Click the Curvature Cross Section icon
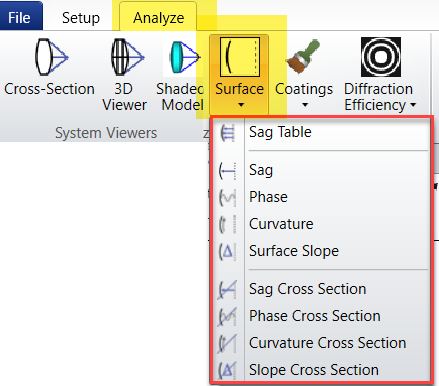The image size is (439, 386). [227, 343]
